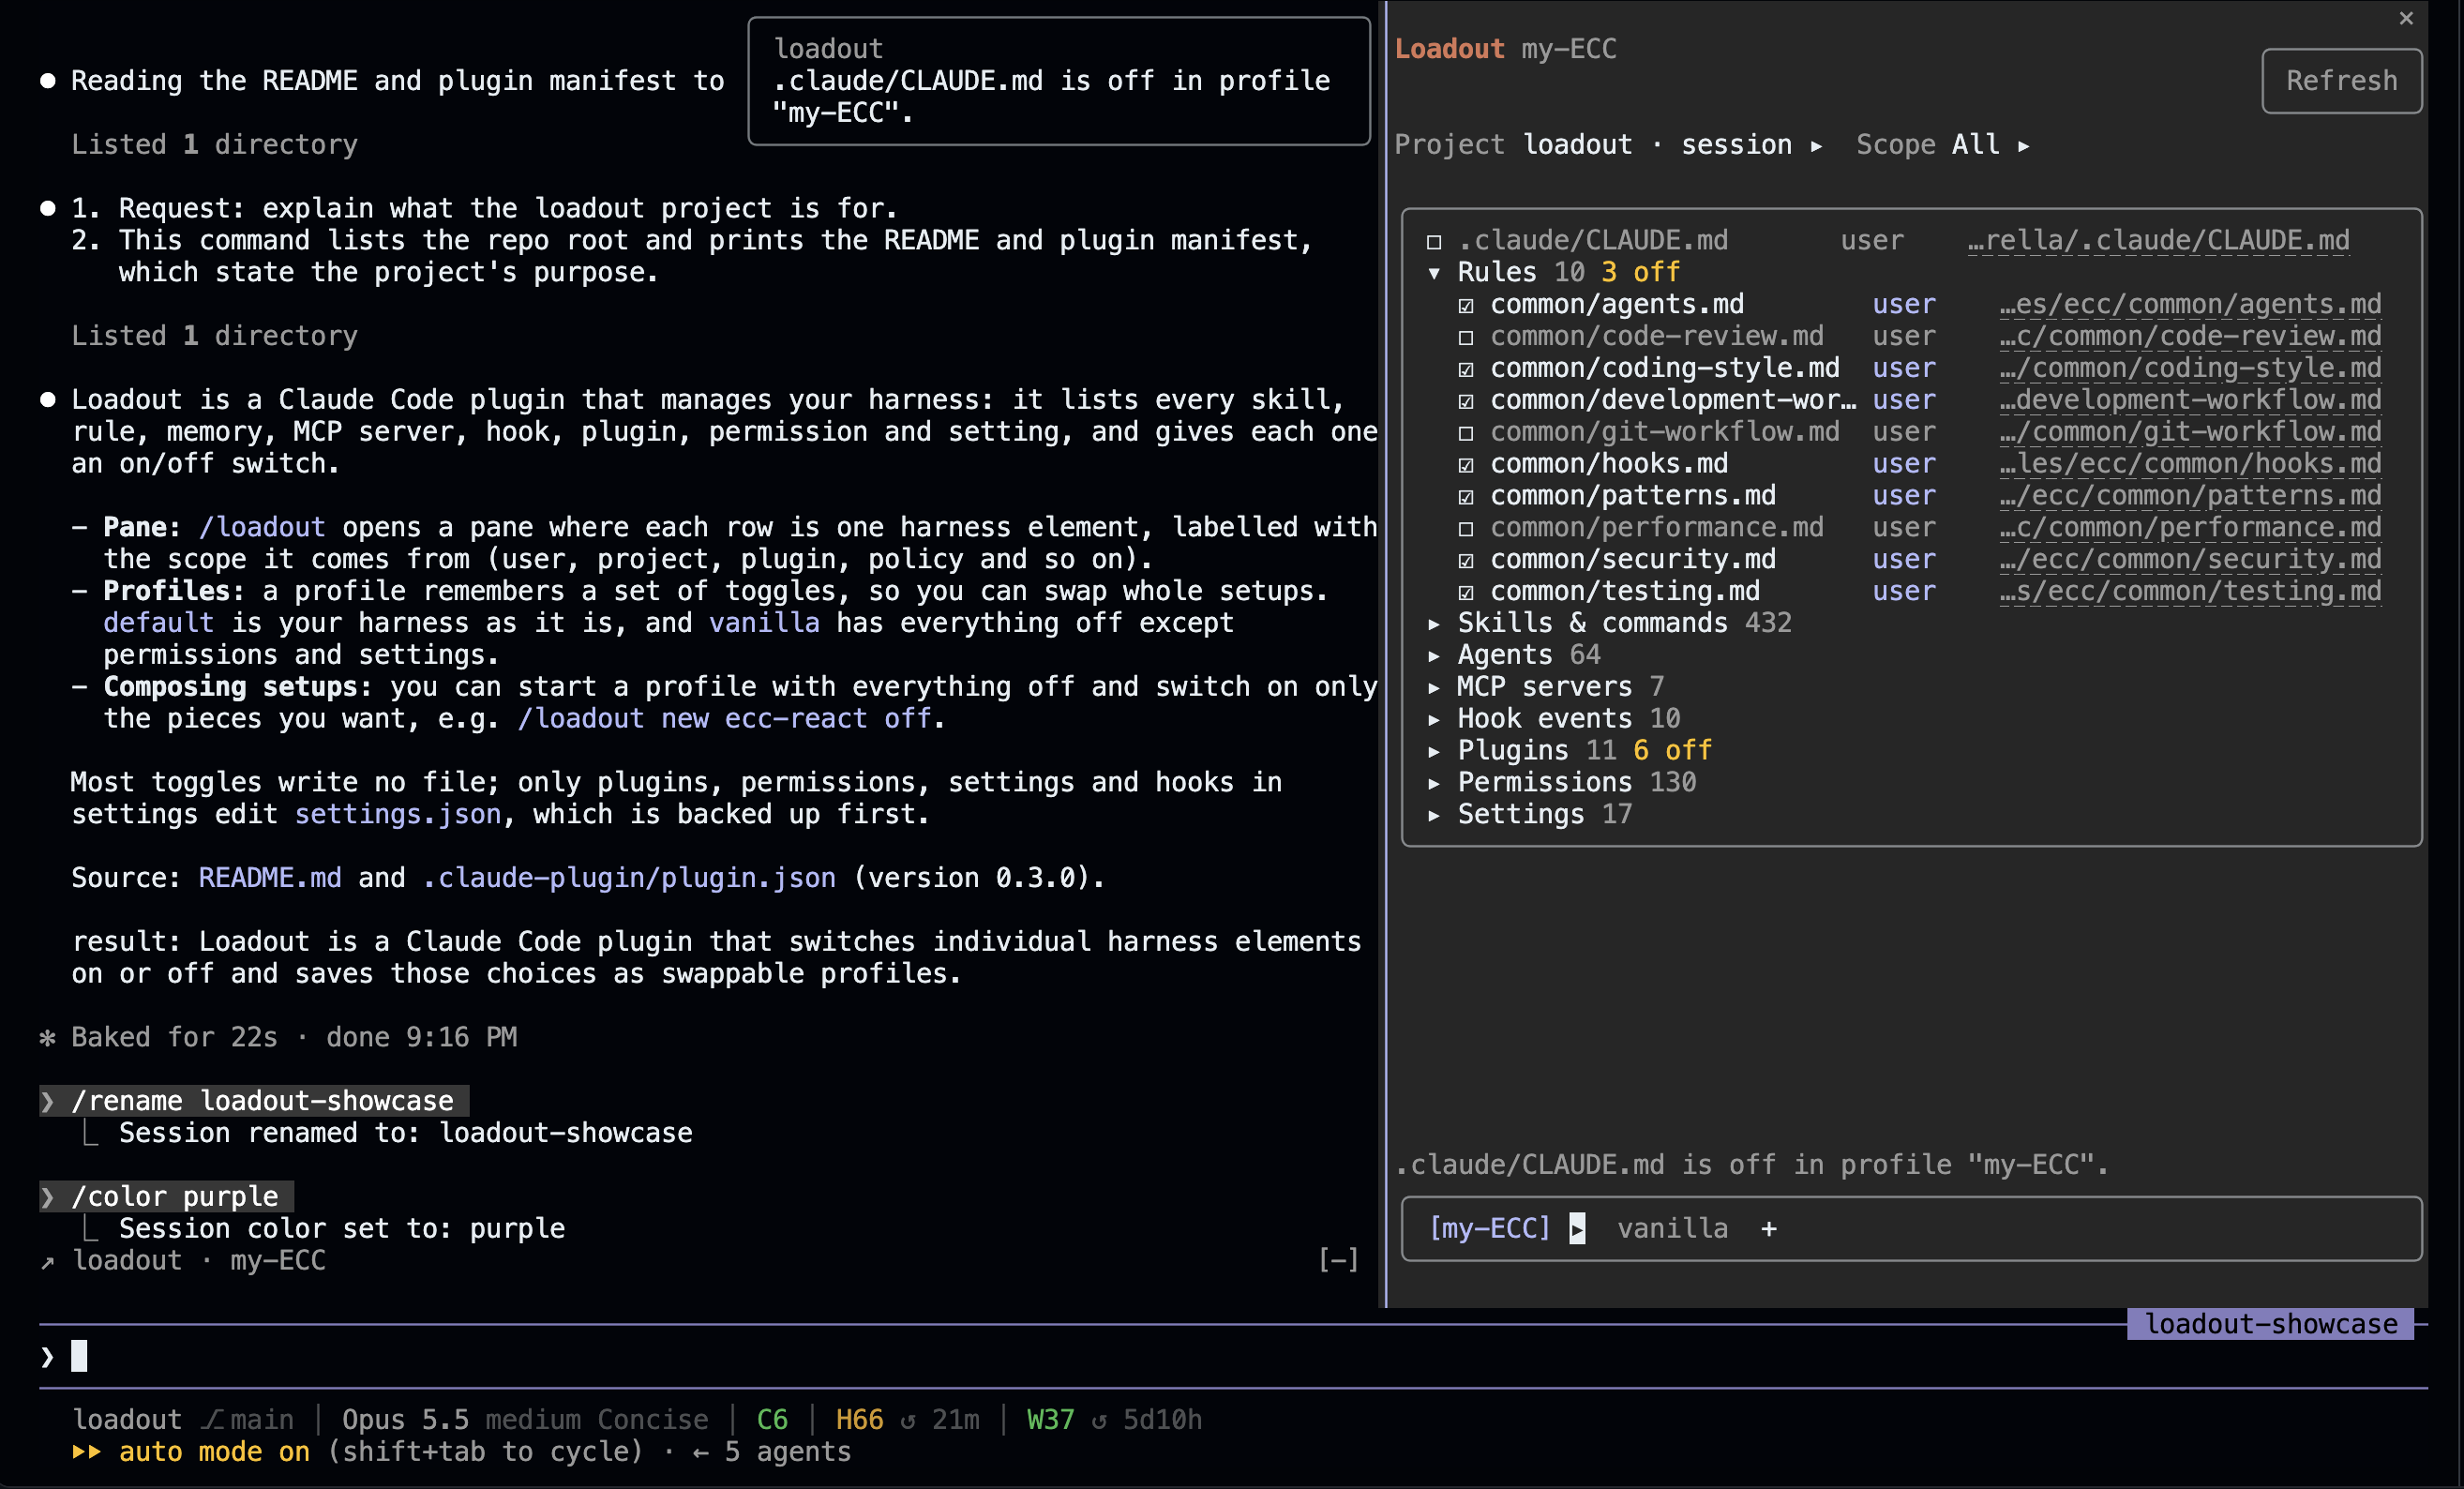Select the my-ECC profile tab
Viewport: 2464px width, 1489px height.
(x=1489, y=1228)
